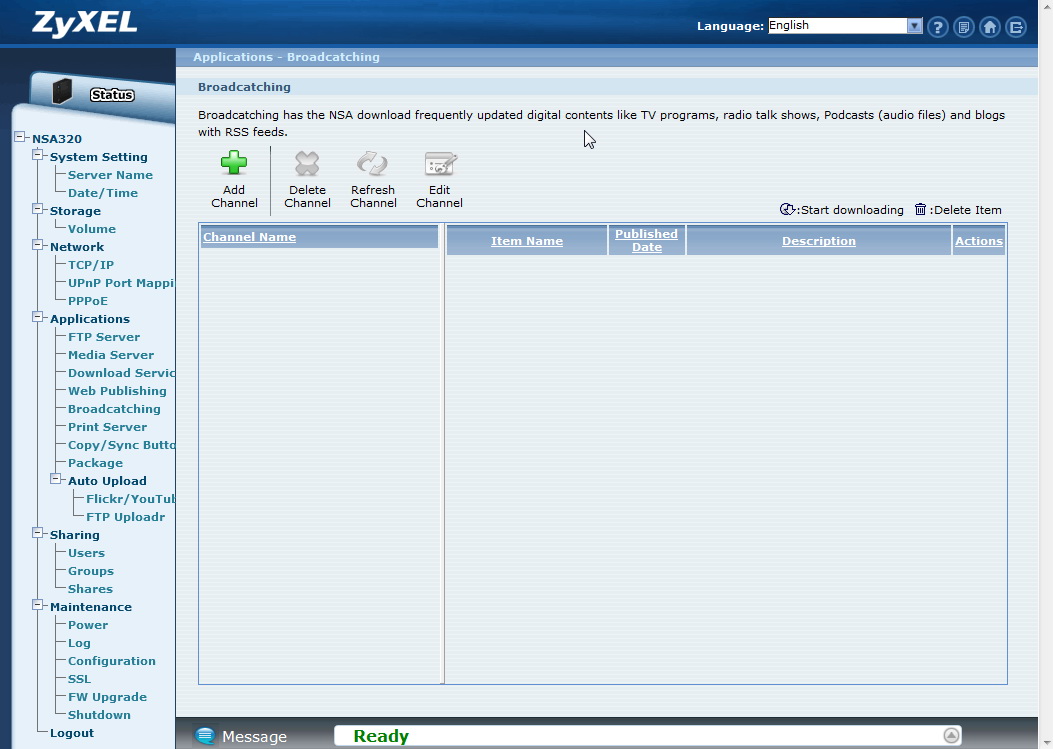Collapse the Sharing tree node
The image size is (1053, 749).
(x=38, y=533)
